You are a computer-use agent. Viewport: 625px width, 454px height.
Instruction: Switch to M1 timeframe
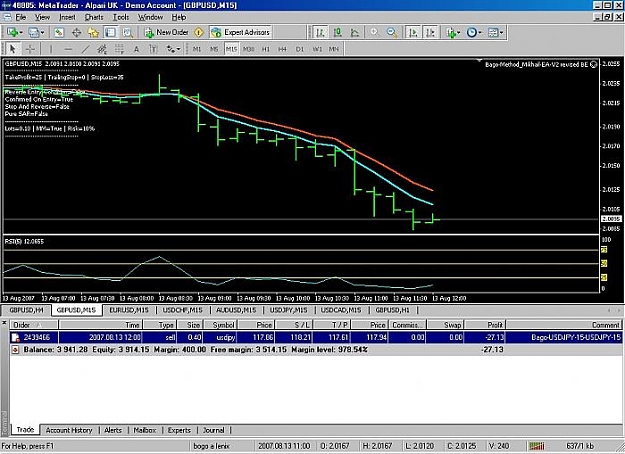pyautogui.click(x=197, y=49)
